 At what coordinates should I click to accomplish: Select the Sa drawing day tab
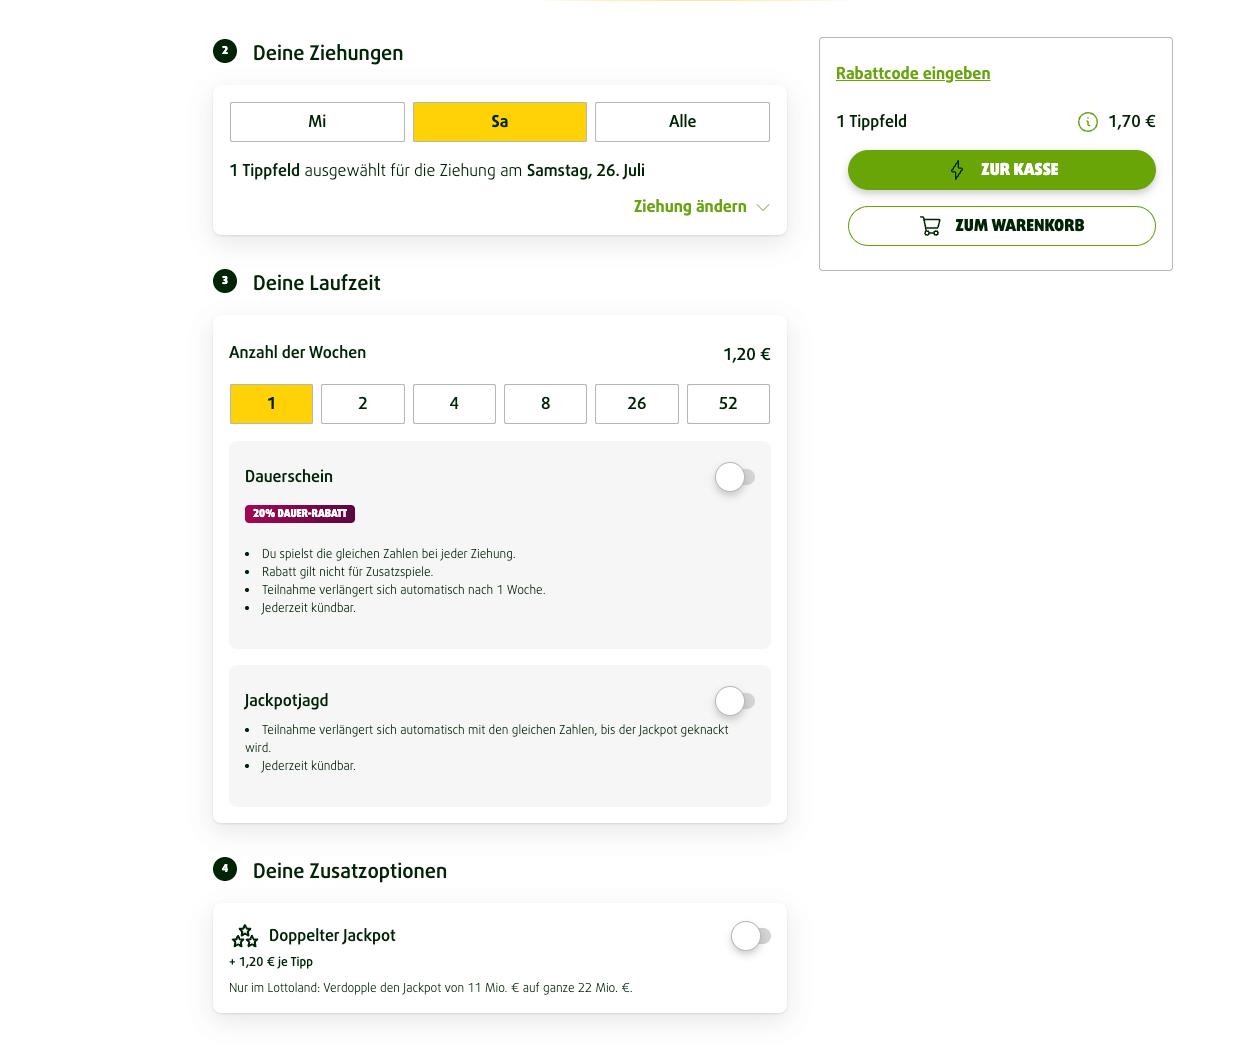point(499,122)
